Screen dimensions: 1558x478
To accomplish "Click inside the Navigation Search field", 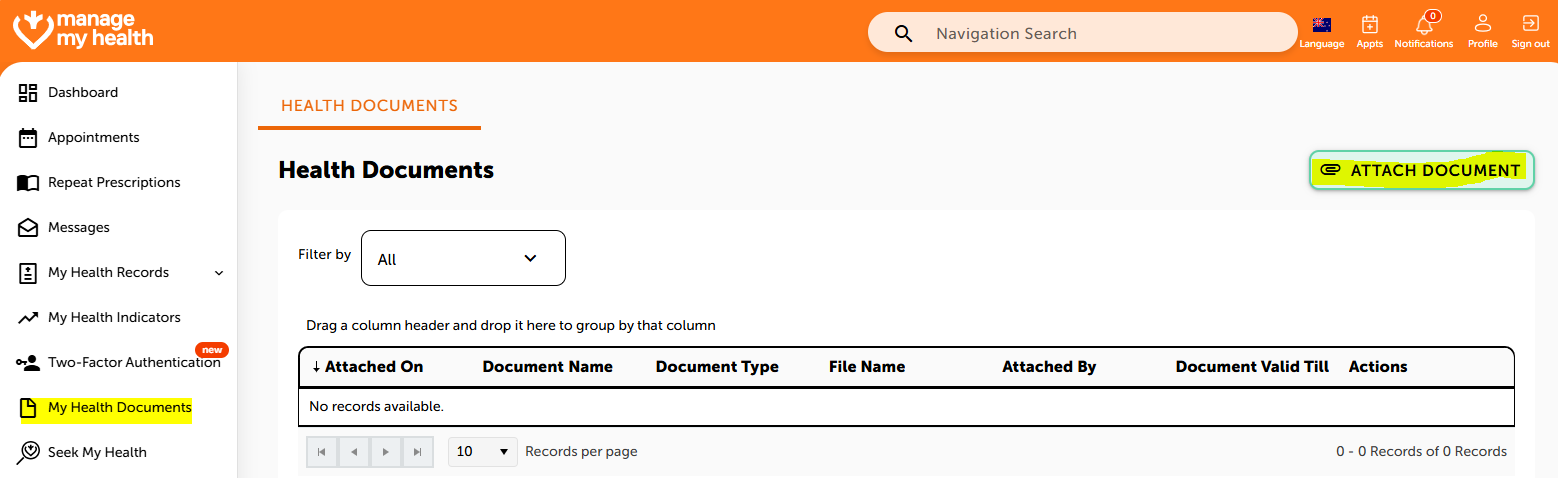I will 1100,33.
